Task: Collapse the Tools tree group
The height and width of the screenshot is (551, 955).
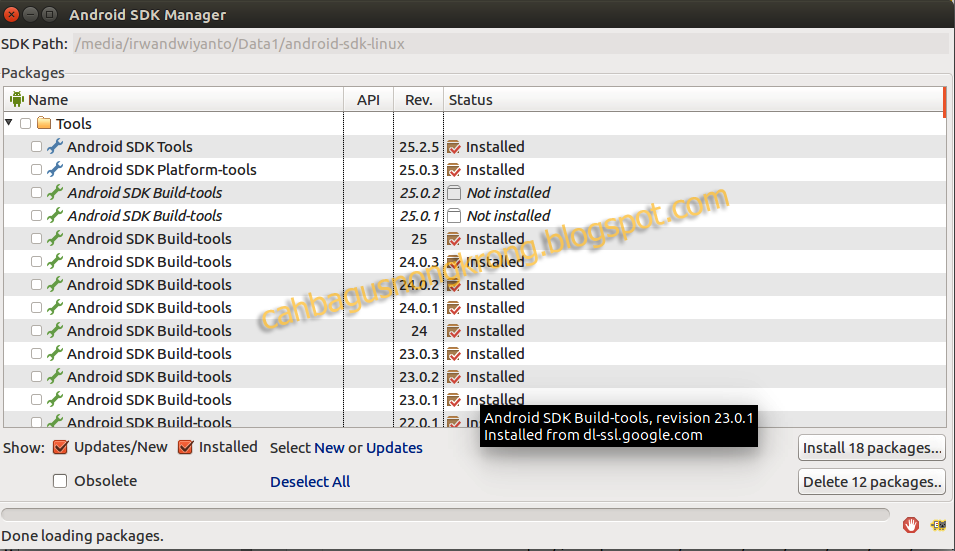Action: pyautogui.click(x=9, y=123)
